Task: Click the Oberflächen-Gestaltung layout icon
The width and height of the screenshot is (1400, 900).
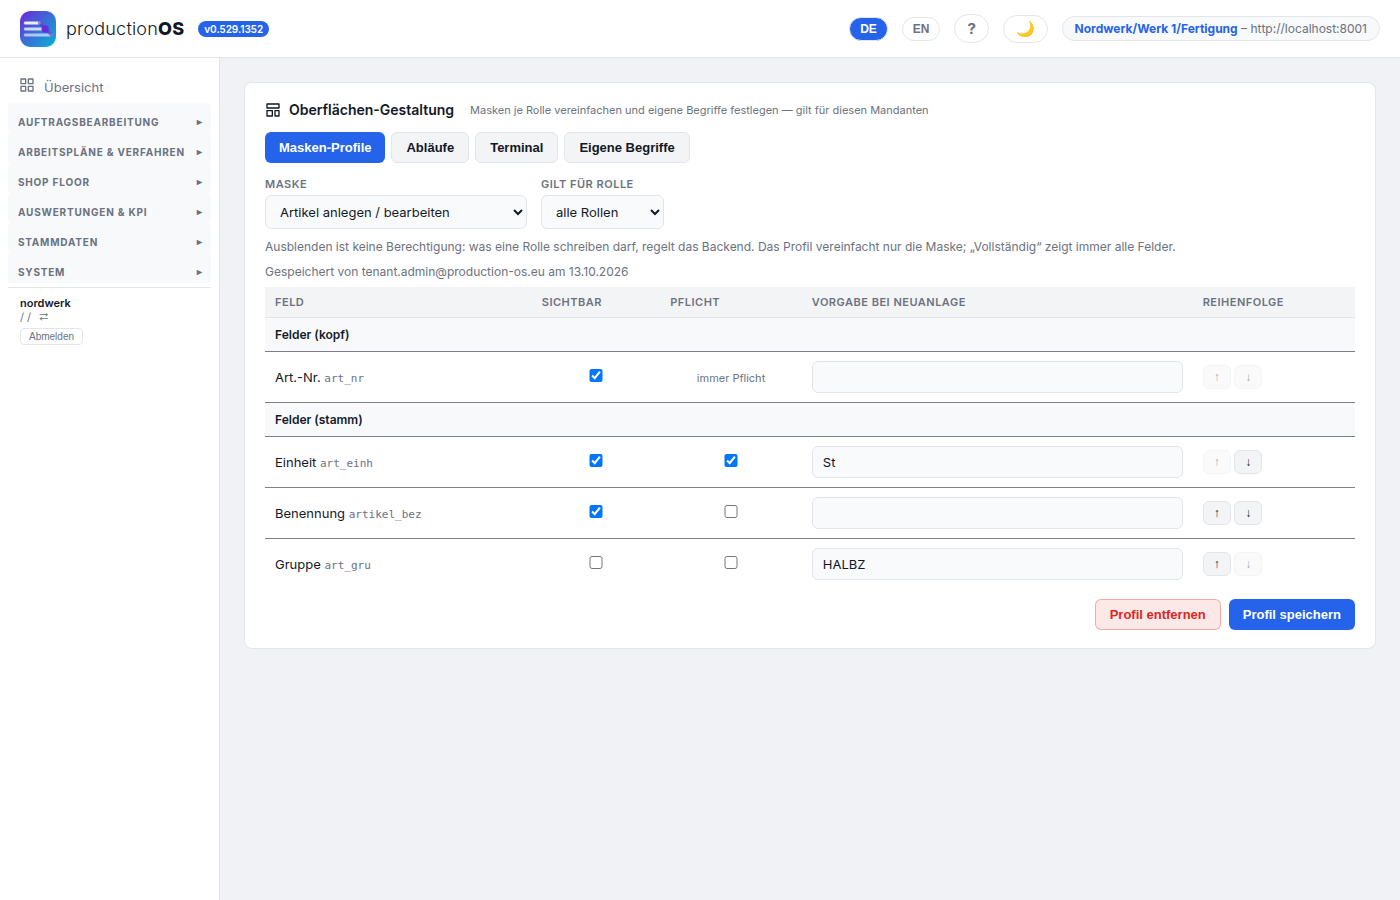Action: tap(273, 110)
